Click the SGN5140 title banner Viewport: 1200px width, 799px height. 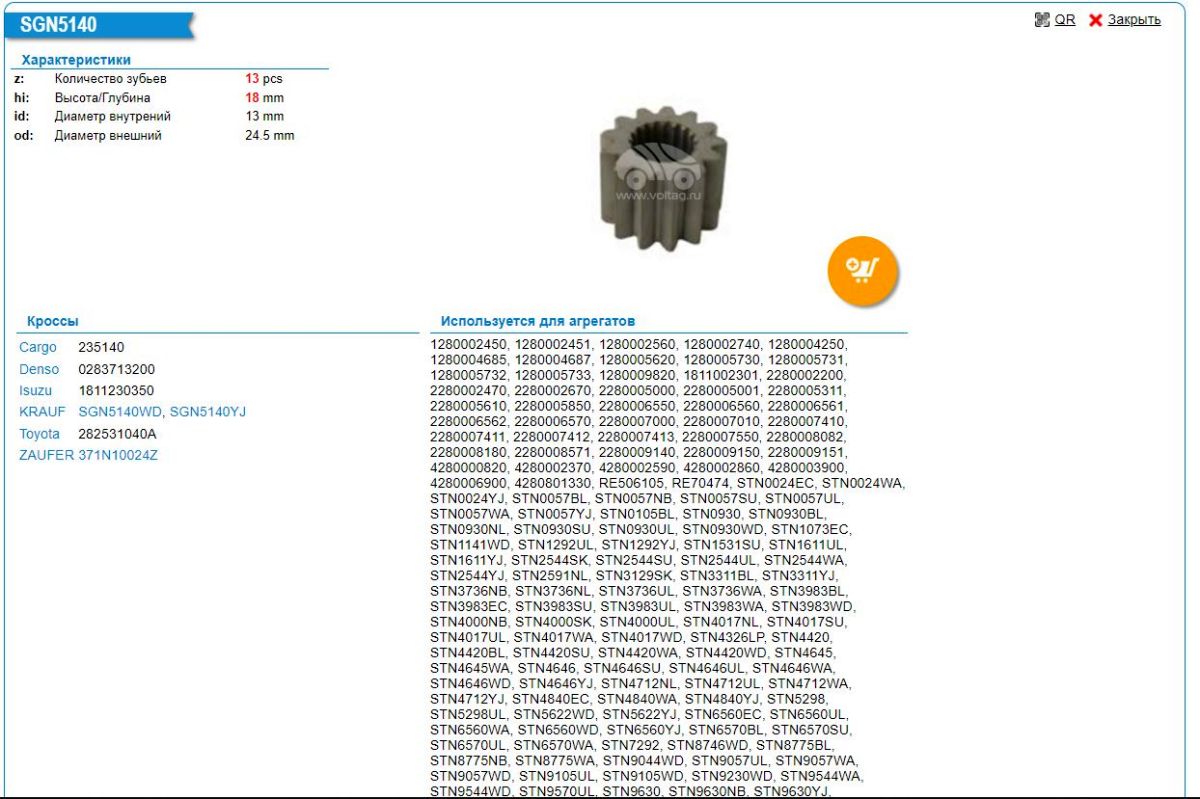(100, 25)
